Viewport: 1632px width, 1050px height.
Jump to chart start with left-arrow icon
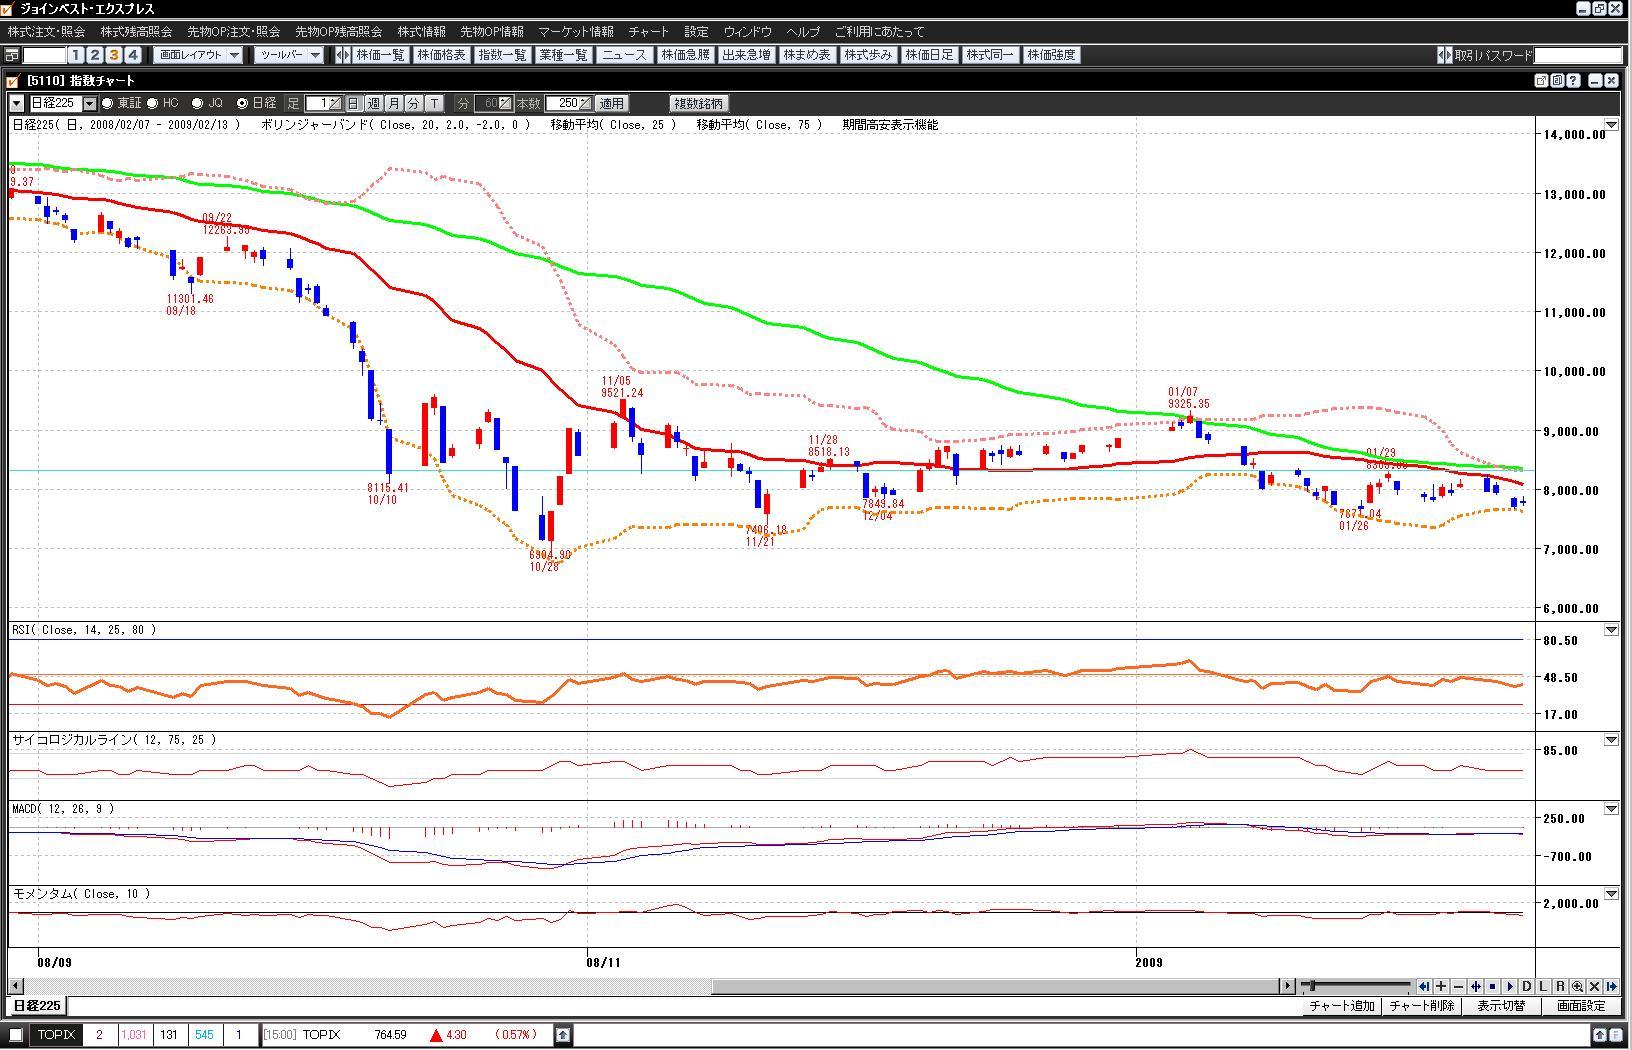pyautogui.click(x=1424, y=986)
